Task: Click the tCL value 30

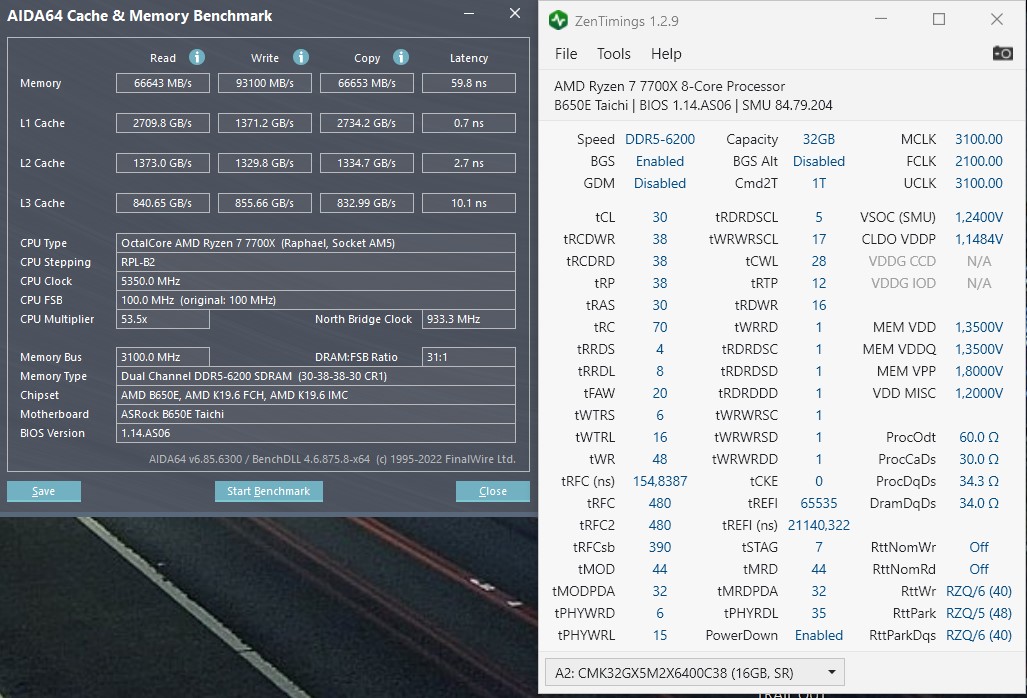Action: point(660,217)
